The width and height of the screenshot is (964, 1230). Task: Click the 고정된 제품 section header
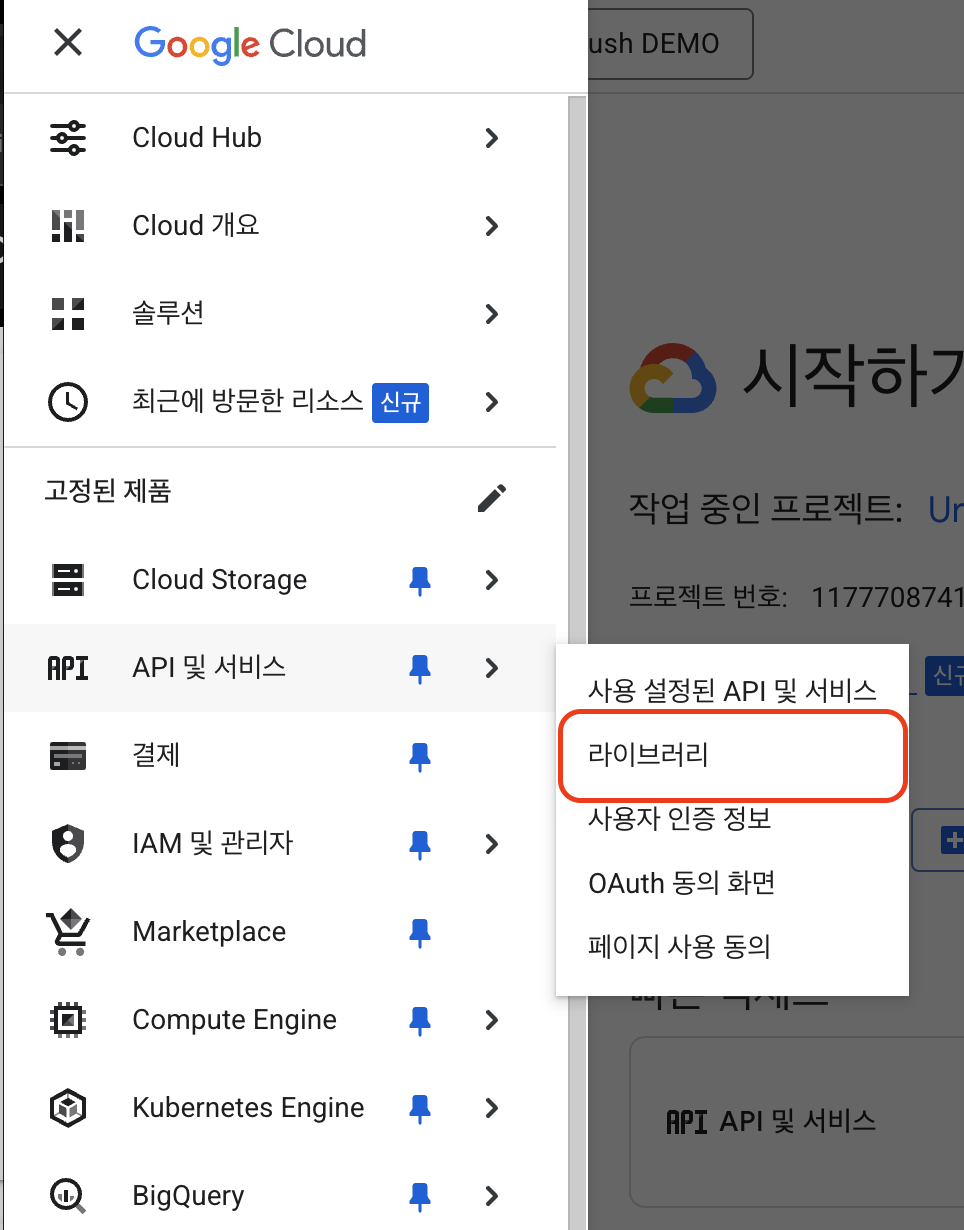(108, 491)
